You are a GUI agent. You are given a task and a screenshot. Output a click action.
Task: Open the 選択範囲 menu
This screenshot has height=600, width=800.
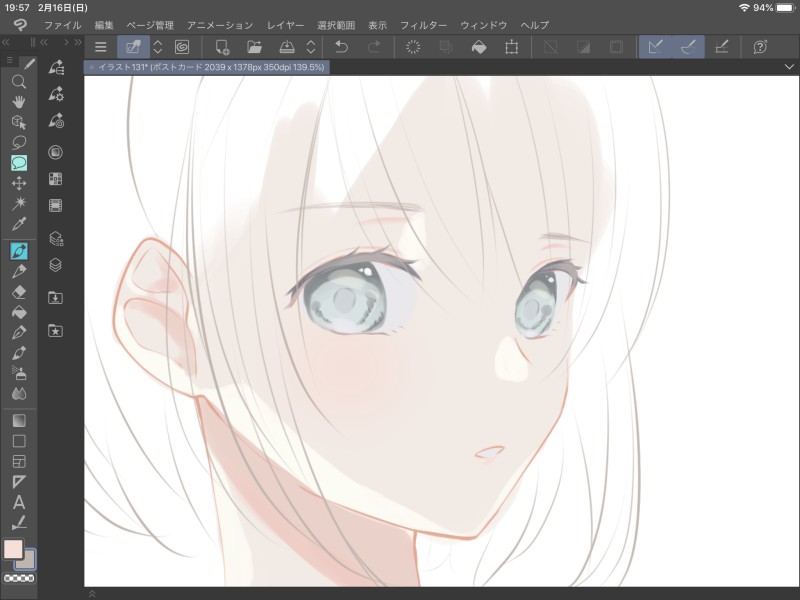click(336, 25)
